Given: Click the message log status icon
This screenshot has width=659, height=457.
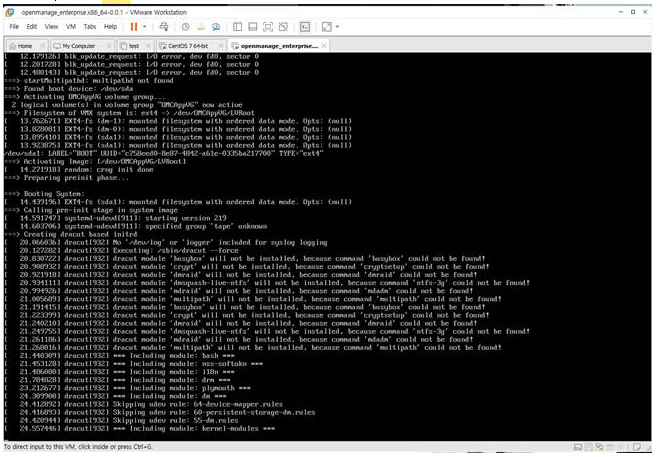Looking at the screenshot, I should [637, 447].
